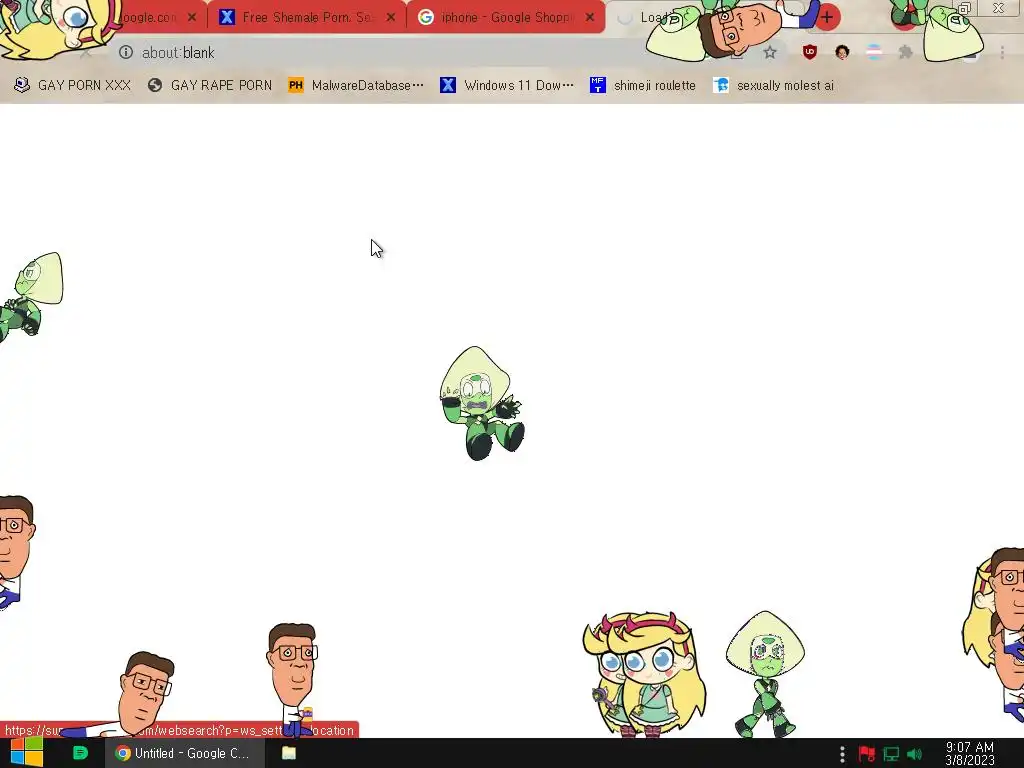
Task: Restore down the Chrome window
Action: tap(964, 8)
